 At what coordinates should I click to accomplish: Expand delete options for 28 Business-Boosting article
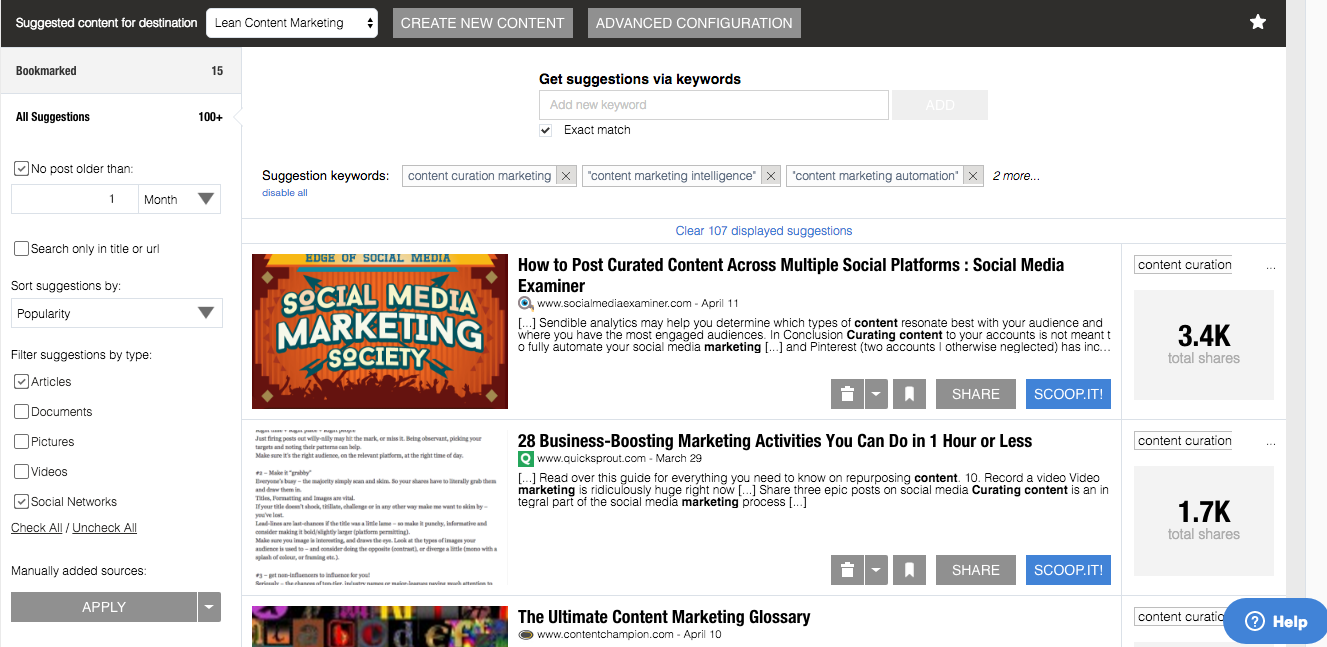coord(875,570)
